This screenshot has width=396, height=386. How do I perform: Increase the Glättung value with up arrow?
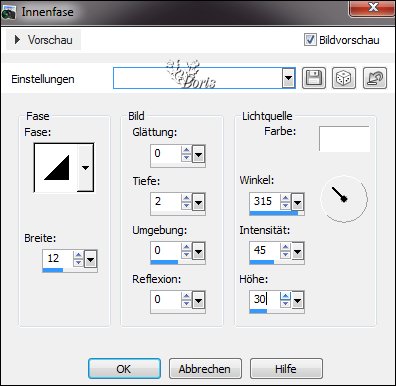click(186, 150)
